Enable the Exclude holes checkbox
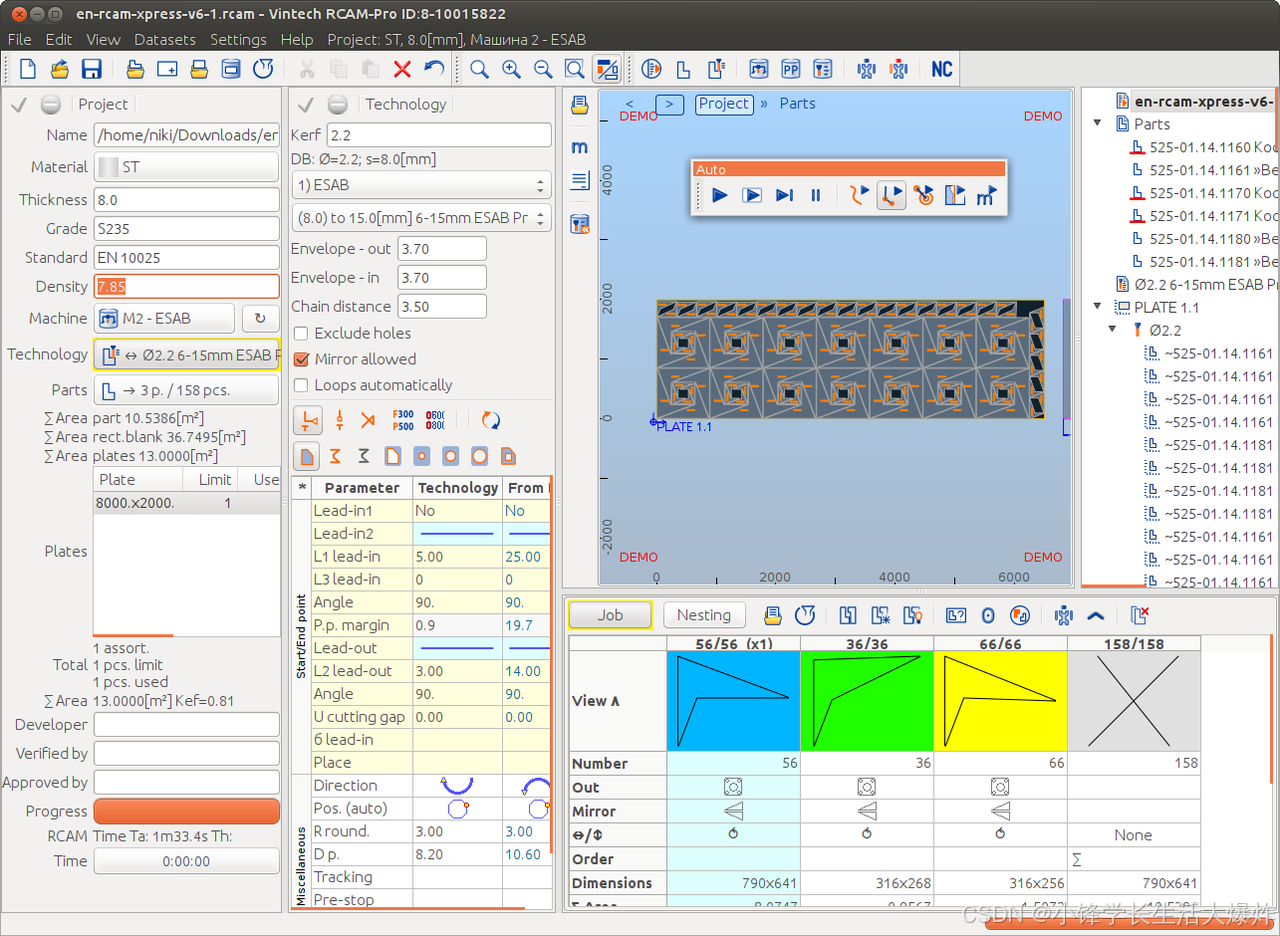1280x936 pixels. pos(301,333)
